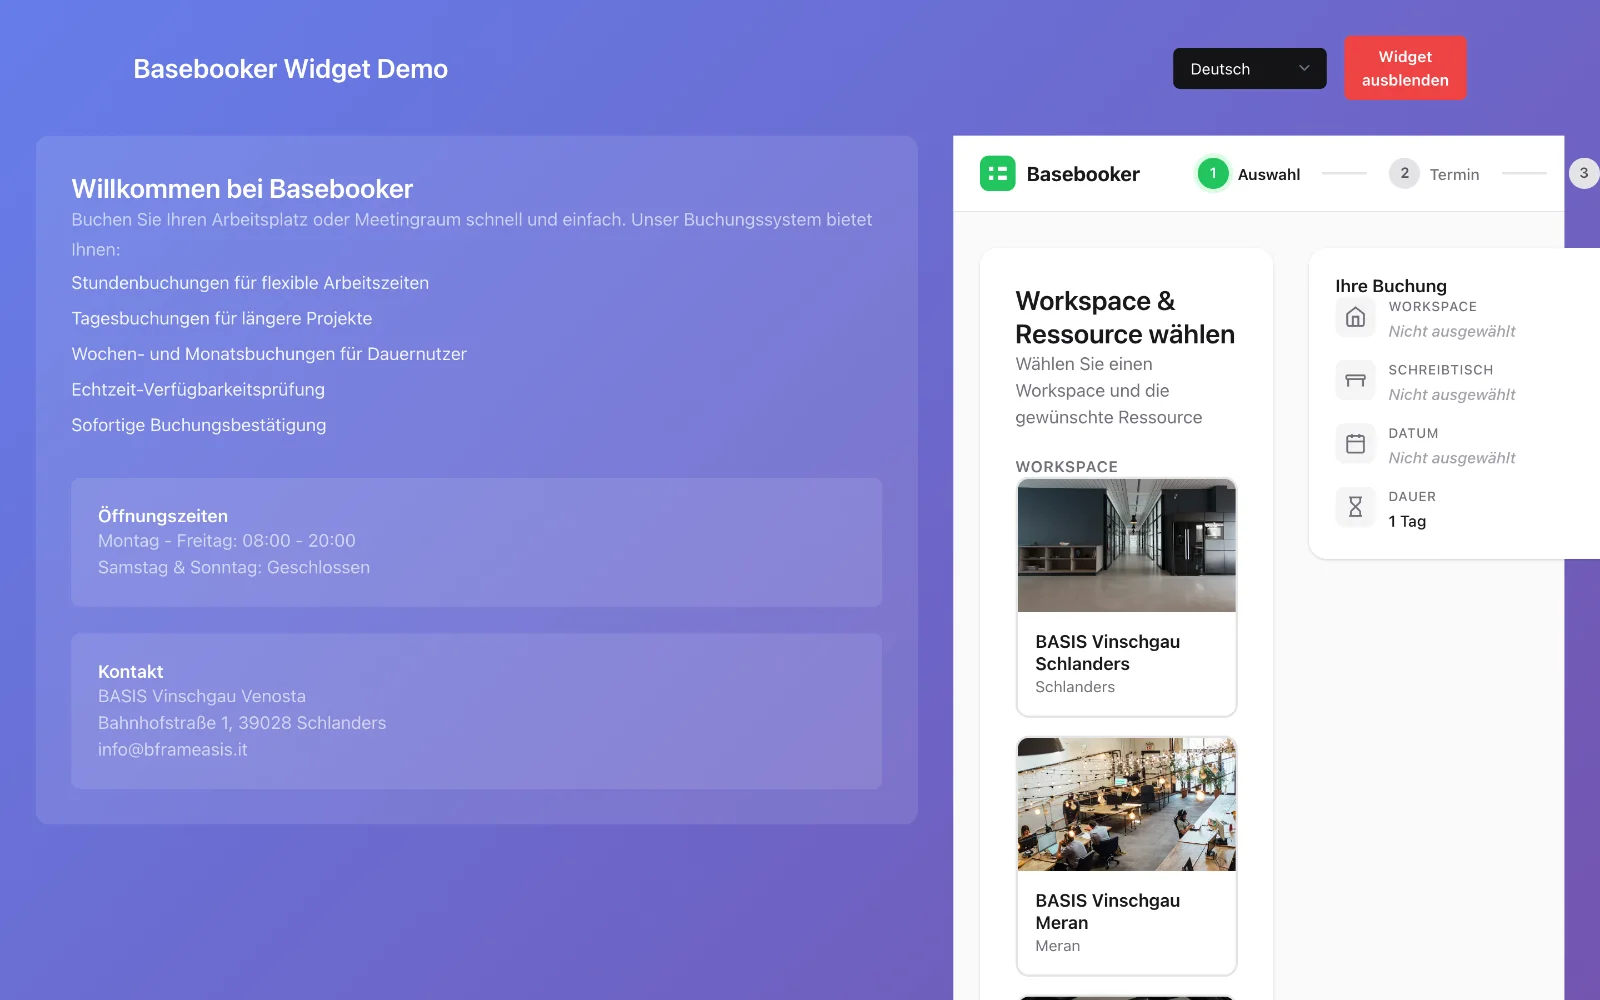The image size is (1600, 1000).
Task: Click the Meran coworking space photo
Action: click(1126, 804)
